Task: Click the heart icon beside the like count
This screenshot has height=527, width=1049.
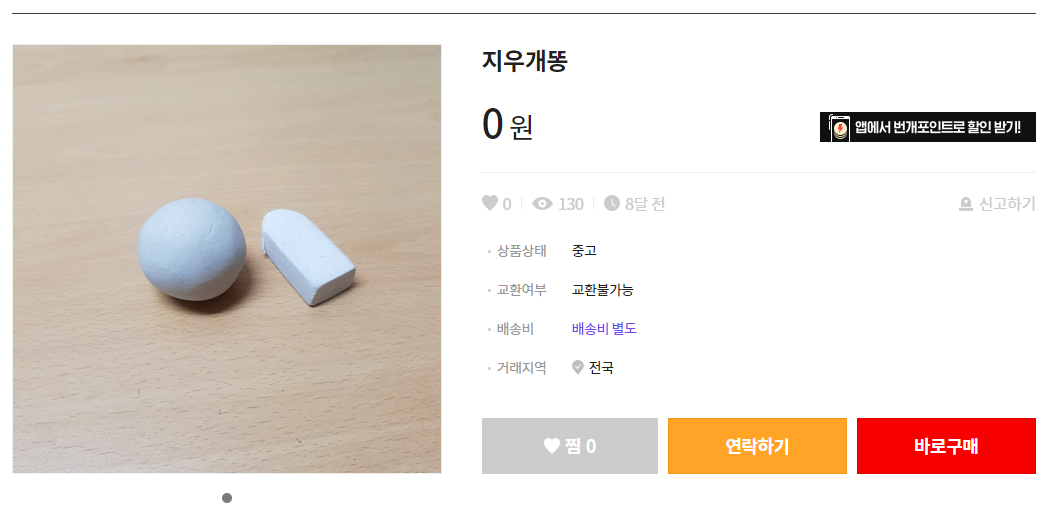Action: coord(490,204)
